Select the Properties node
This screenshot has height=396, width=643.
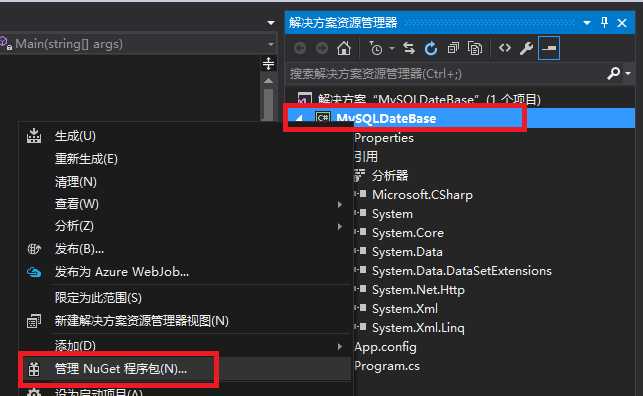pyautogui.click(x=384, y=138)
